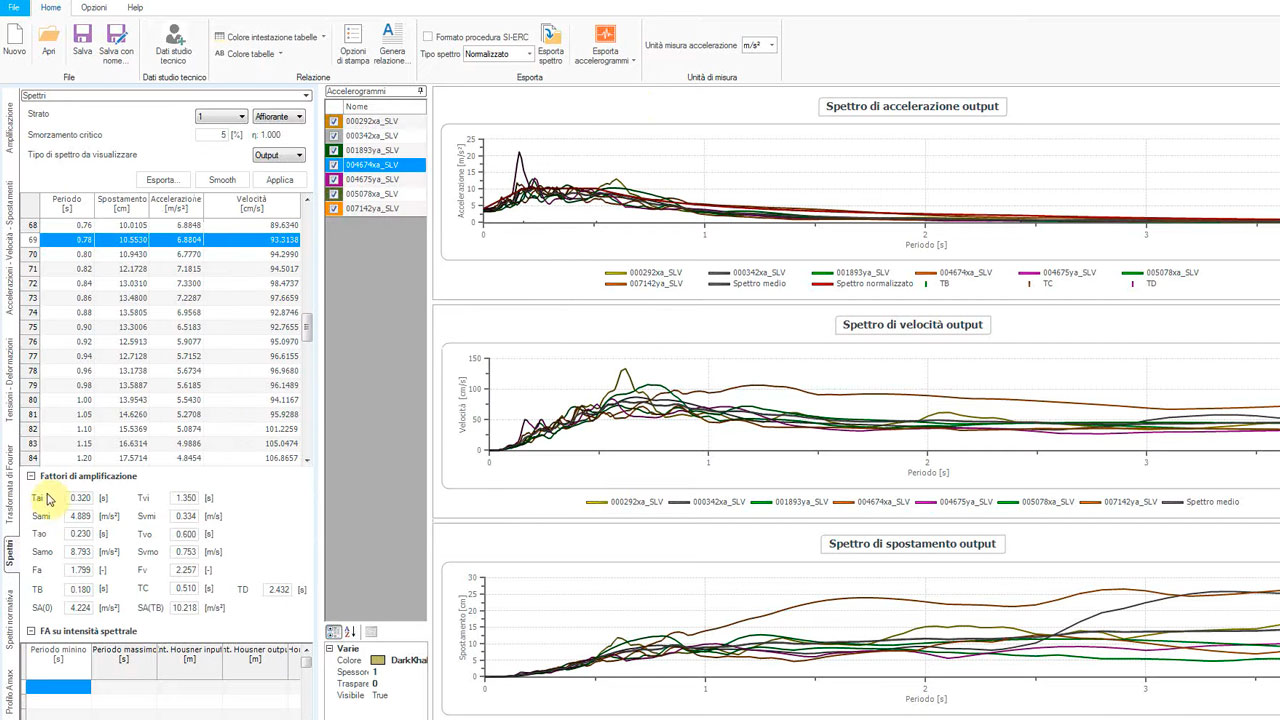
Task: Click the Applica button
Action: point(280,180)
